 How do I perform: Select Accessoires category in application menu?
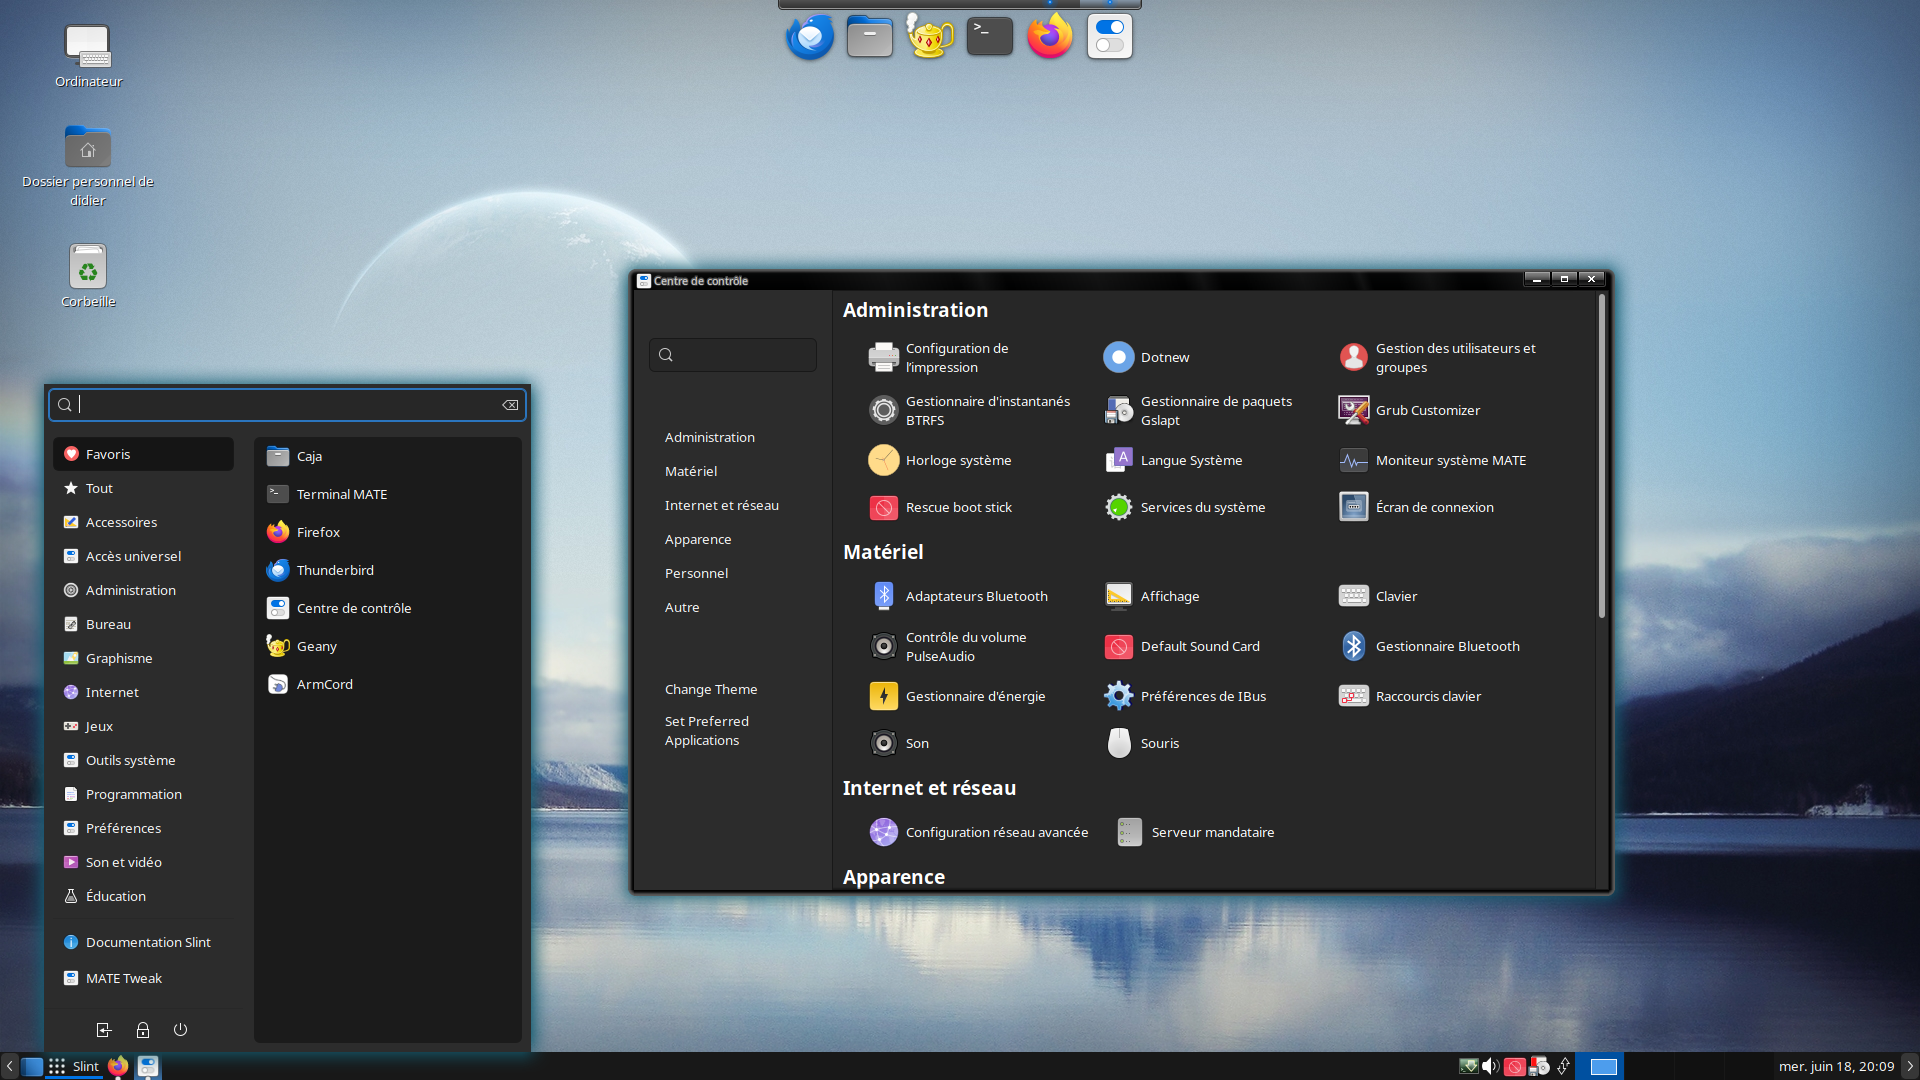pyautogui.click(x=121, y=522)
